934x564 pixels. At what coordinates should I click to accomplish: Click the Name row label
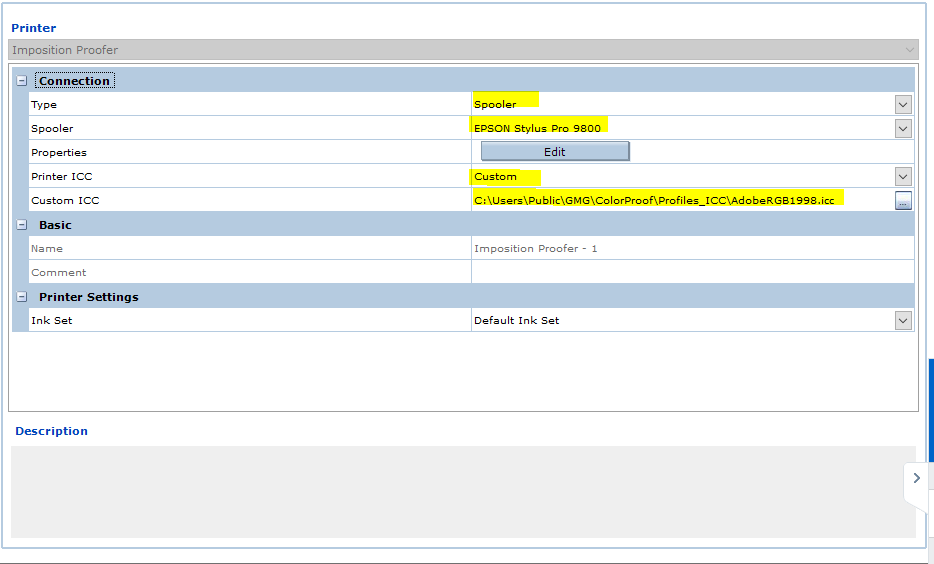click(x=47, y=248)
